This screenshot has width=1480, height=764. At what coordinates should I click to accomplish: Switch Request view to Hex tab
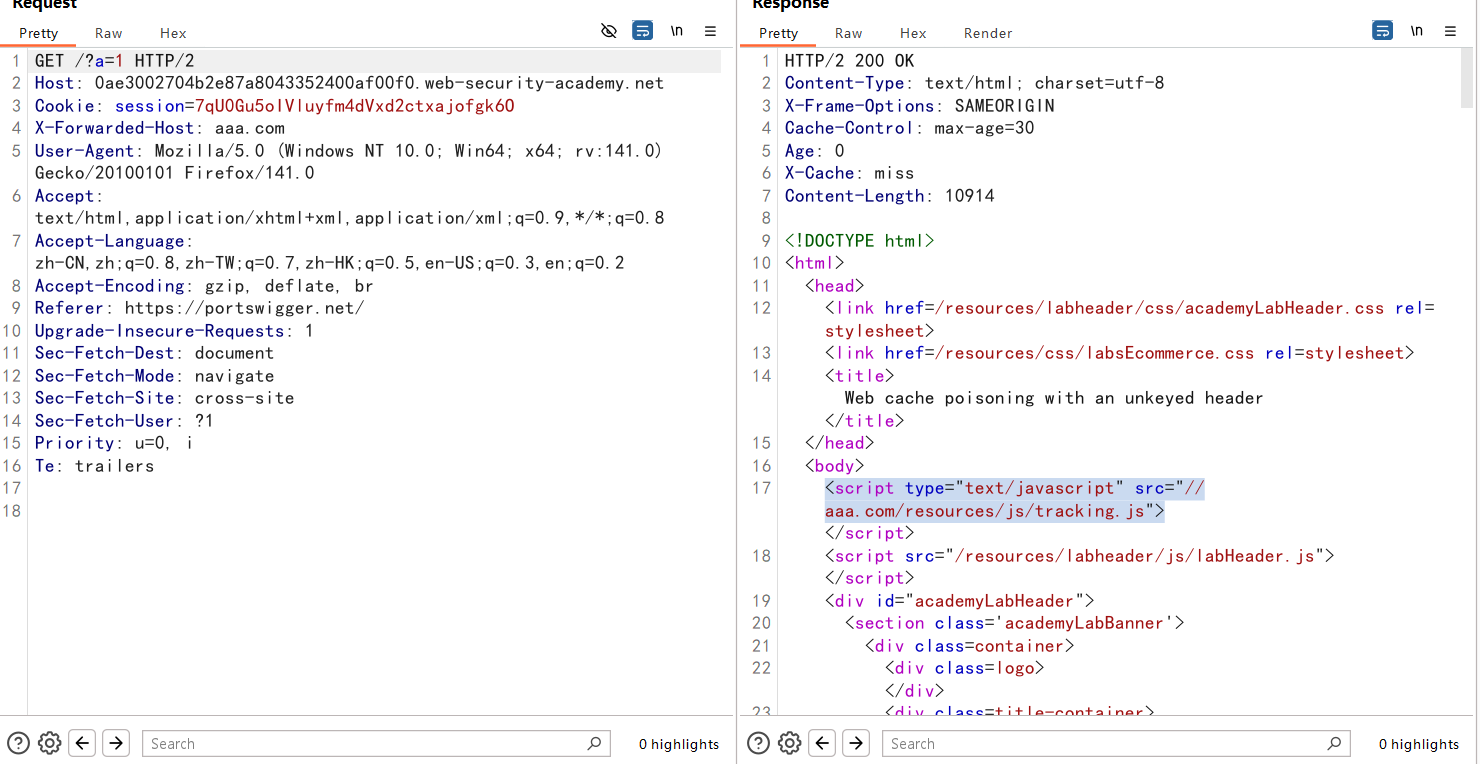(x=173, y=33)
